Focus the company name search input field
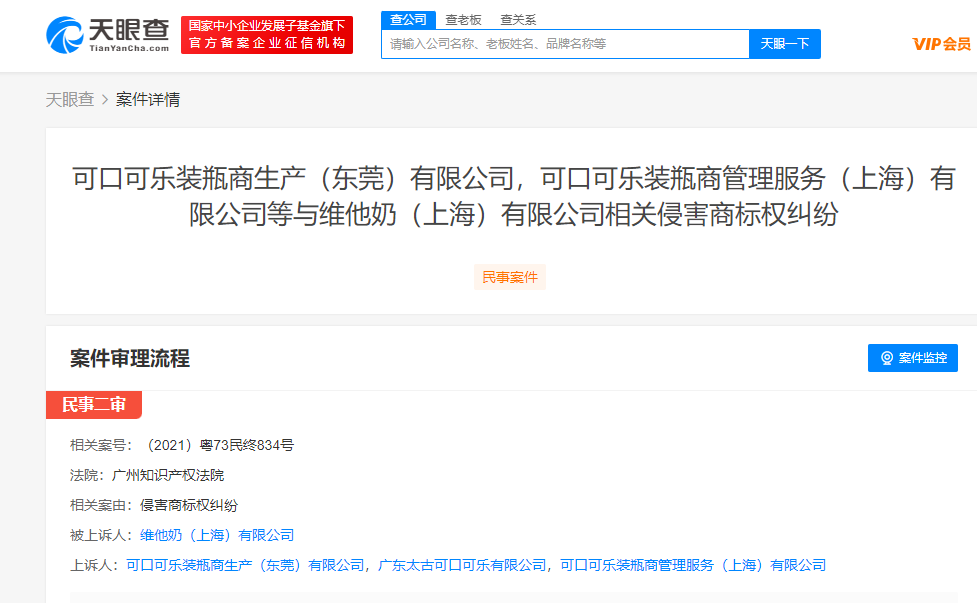This screenshot has height=603, width=977. coord(565,44)
